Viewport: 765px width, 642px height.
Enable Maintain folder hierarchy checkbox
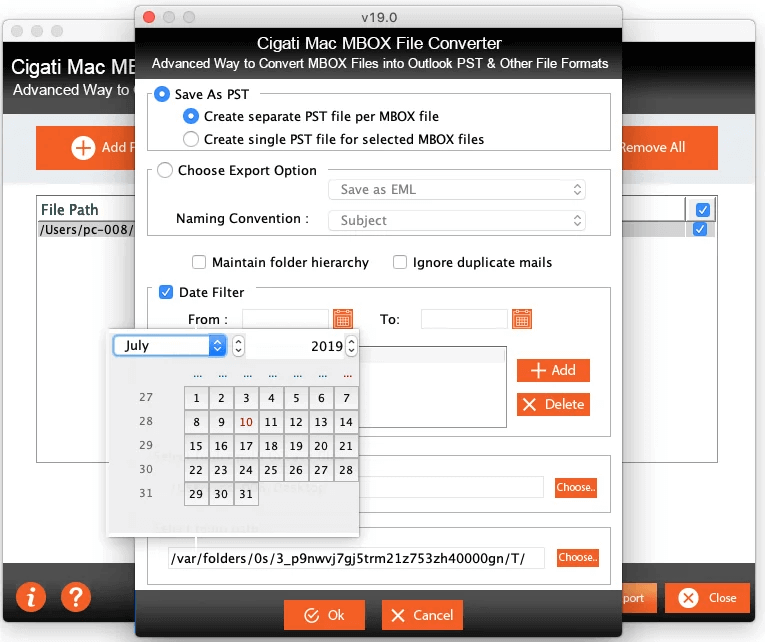point(199,262)
